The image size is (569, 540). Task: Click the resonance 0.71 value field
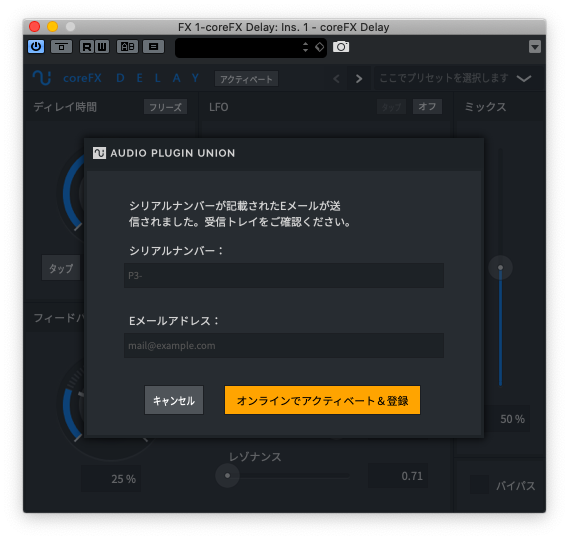click(x=398, y=476)
